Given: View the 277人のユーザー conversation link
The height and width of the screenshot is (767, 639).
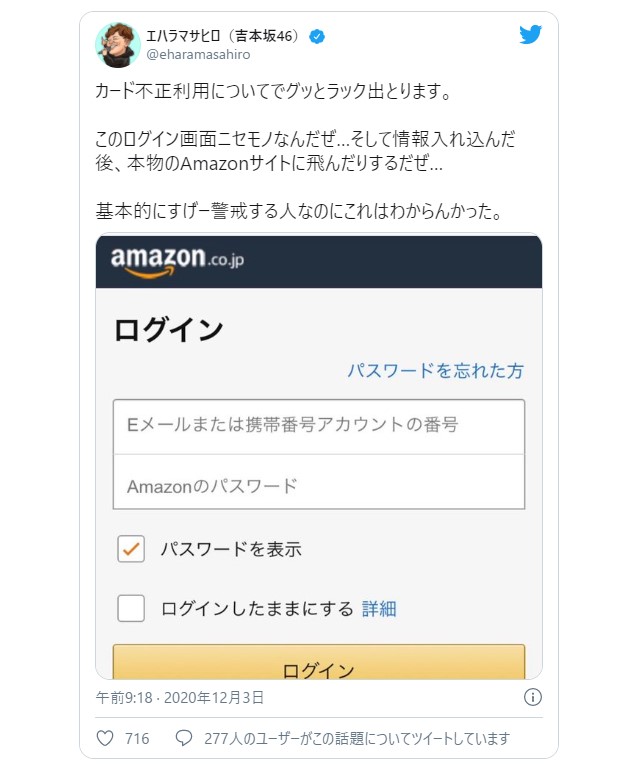Looking at the screenshot, I should pos(357,739).
